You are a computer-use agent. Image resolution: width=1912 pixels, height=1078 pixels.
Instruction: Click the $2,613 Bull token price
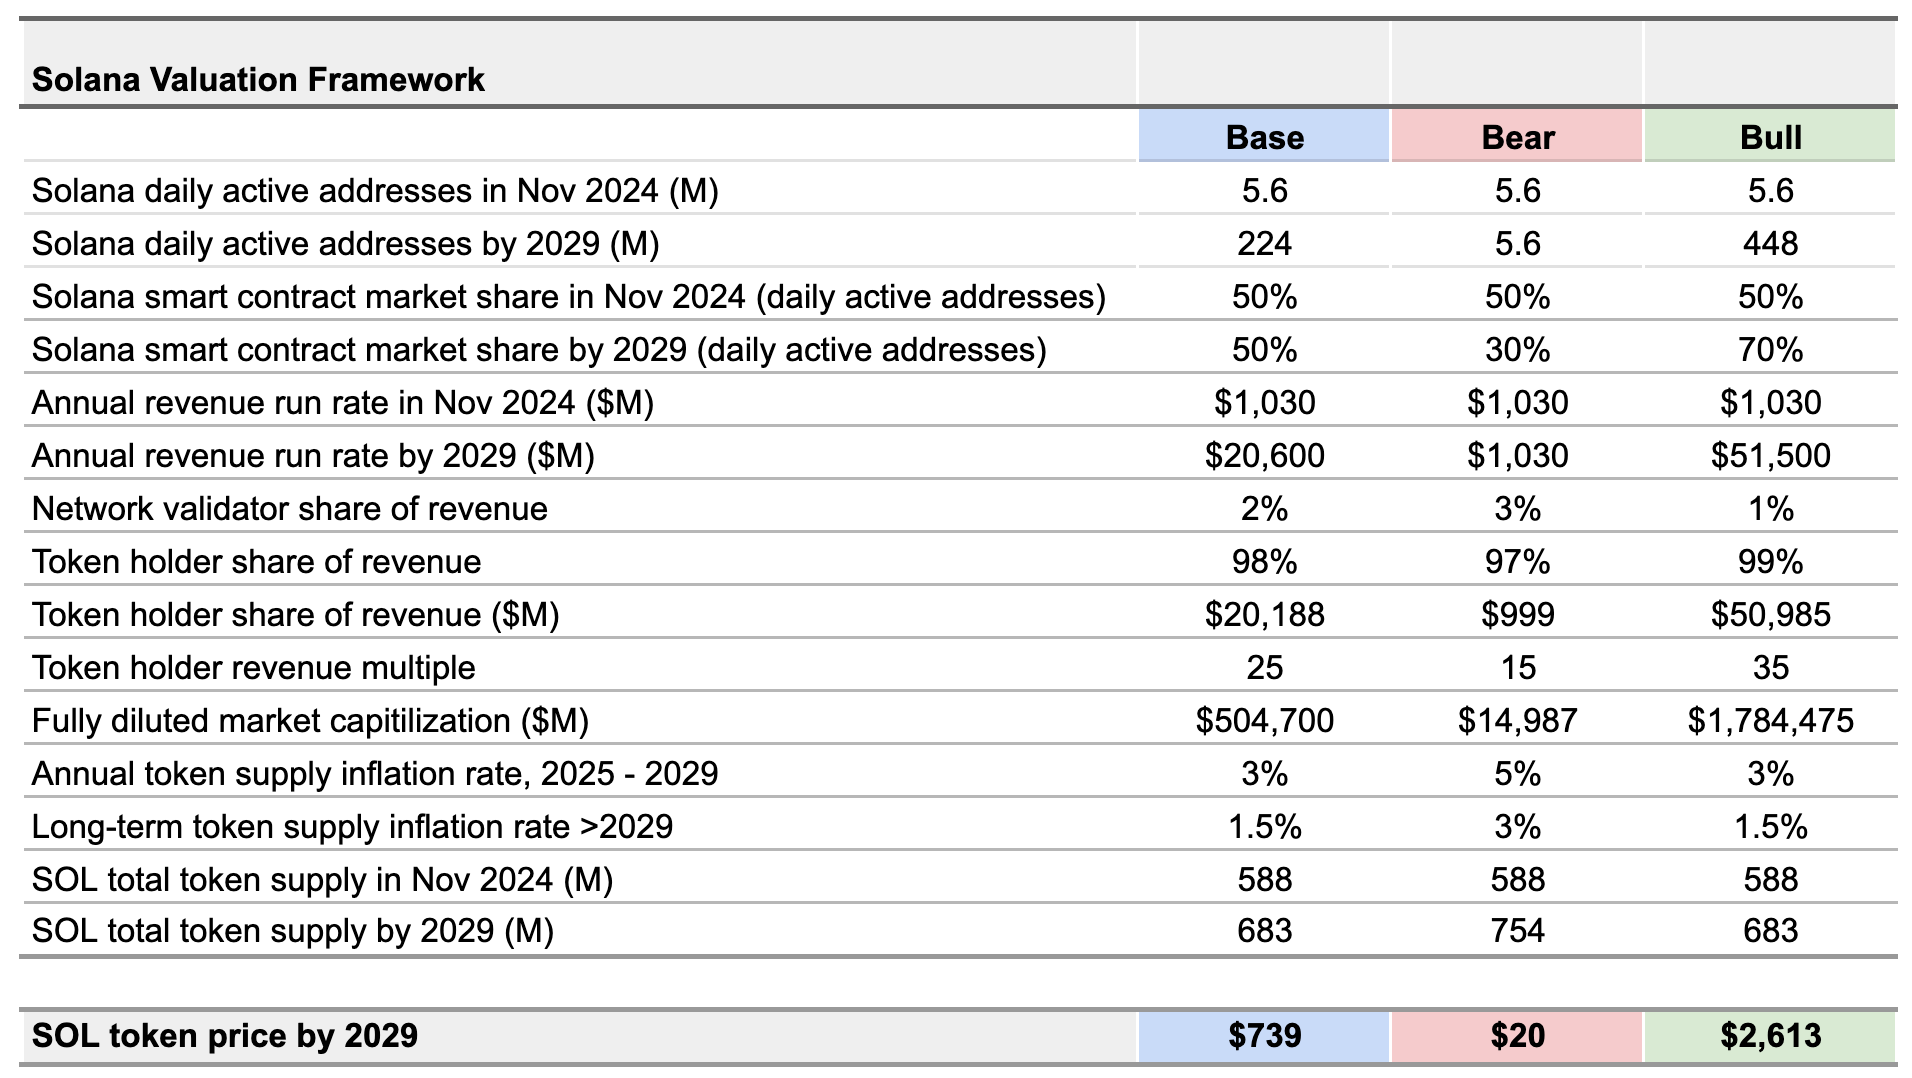click(1770, 1035)
